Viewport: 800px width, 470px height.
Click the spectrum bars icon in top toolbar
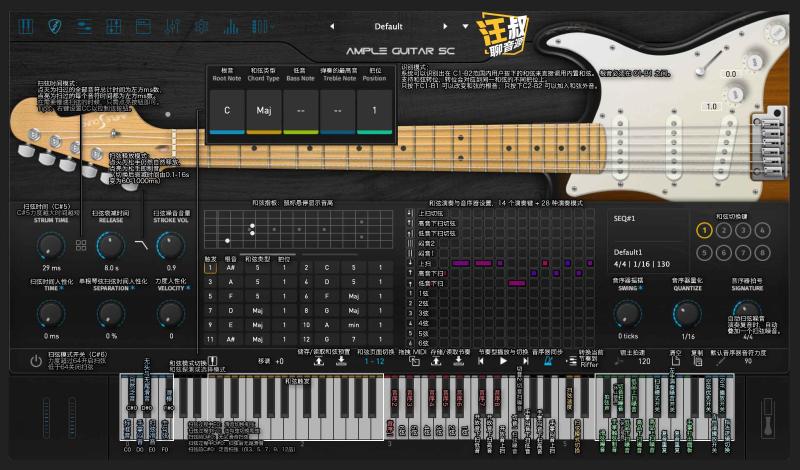click(231, 27)
